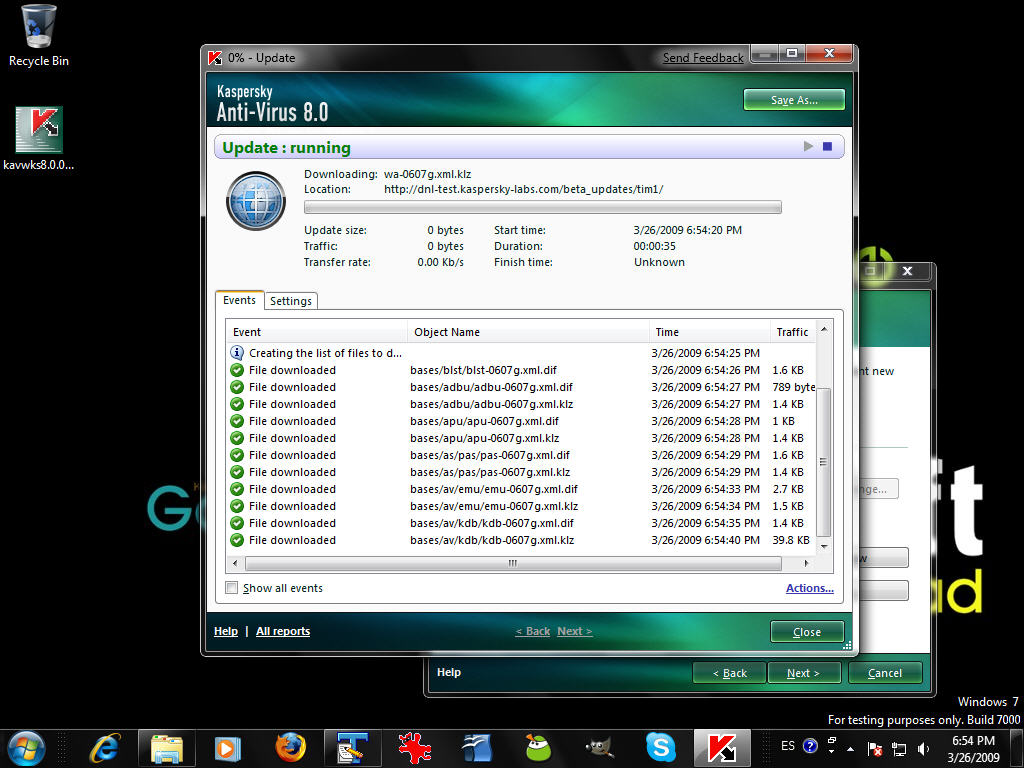Select the row 'bases/adbu/adbu-0607g.xml.dif'
The height and width of the screenshot is (768, 1024).
point(520,387)
